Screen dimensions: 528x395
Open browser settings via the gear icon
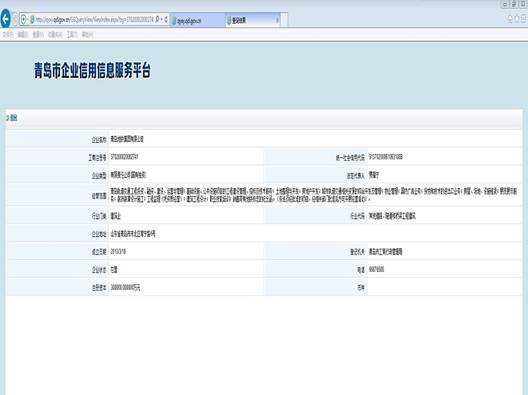(x=524, y=19)
